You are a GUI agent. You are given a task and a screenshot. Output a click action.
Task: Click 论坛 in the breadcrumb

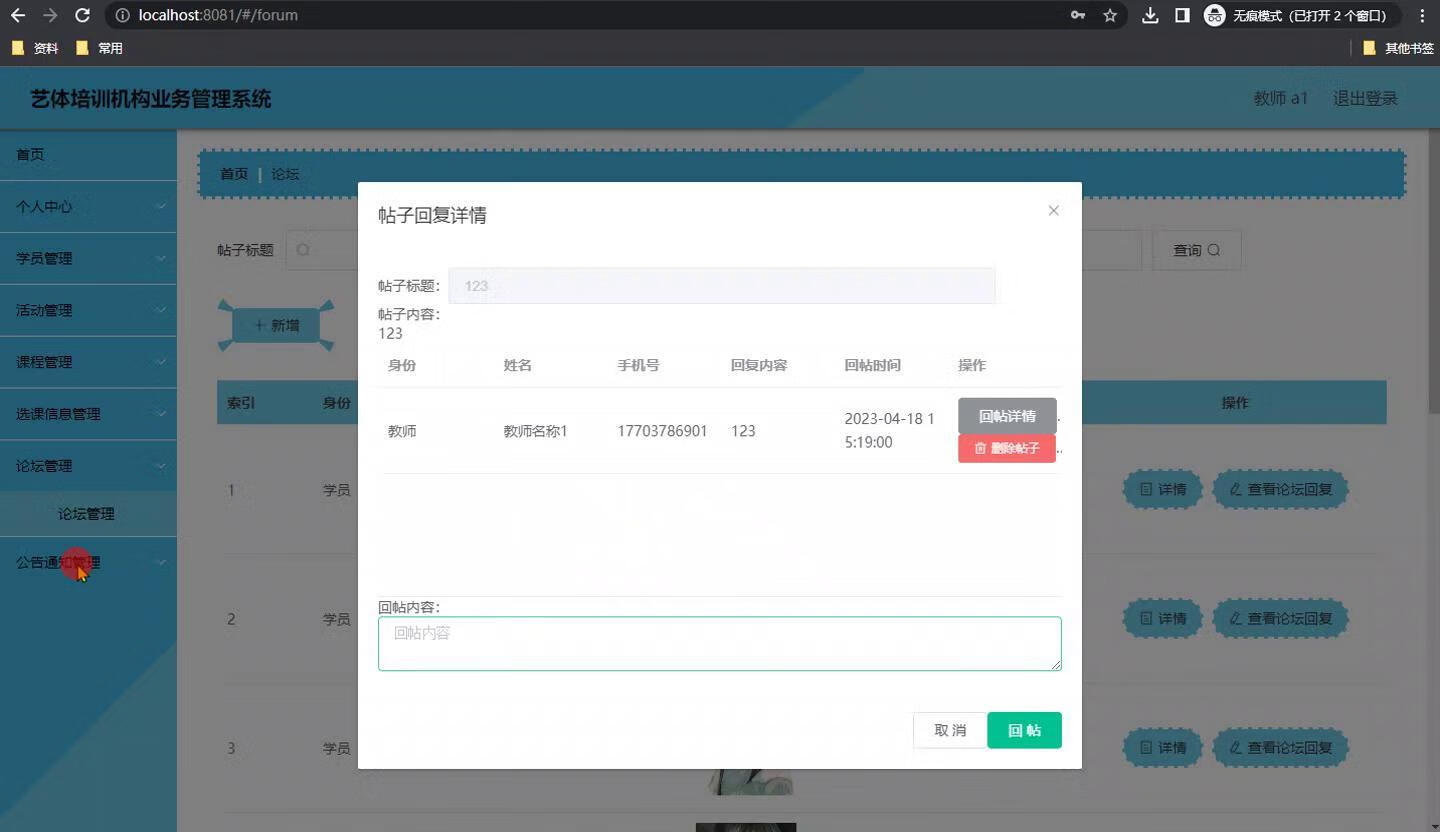tap(285, 174)
